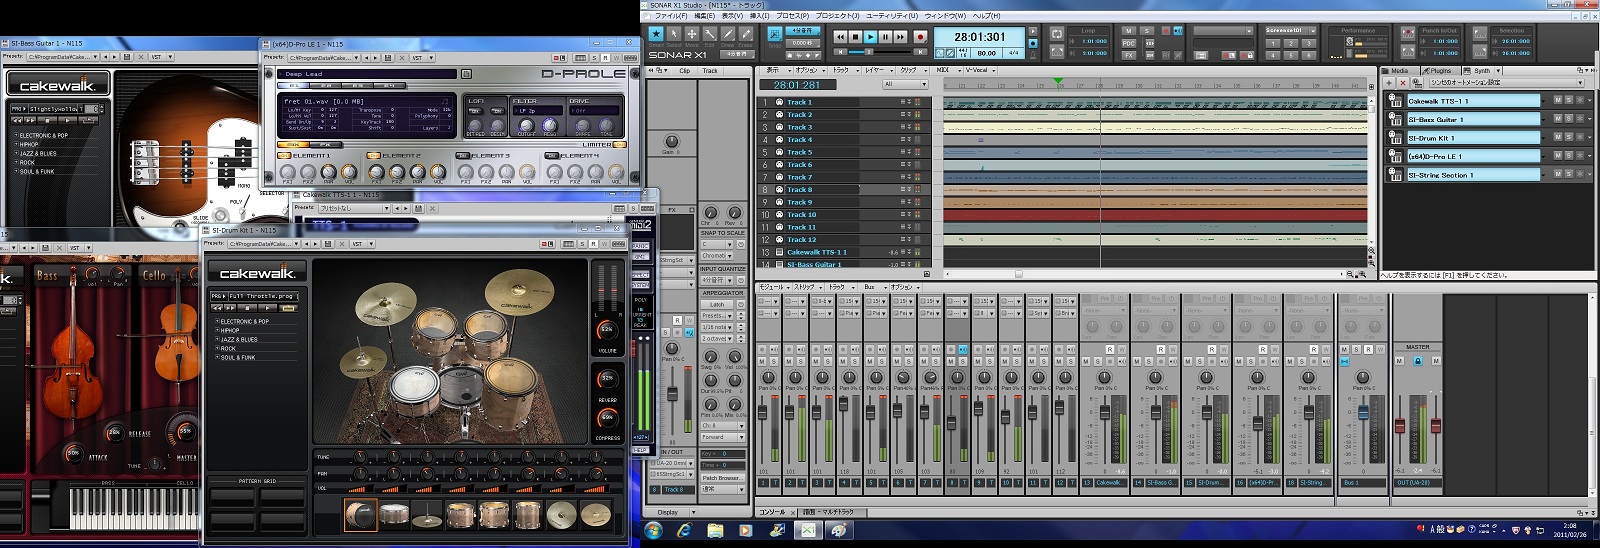Open Internet Explorer from the taskbar
This screenshot has height=548, width=1600.
click(684, 530)
